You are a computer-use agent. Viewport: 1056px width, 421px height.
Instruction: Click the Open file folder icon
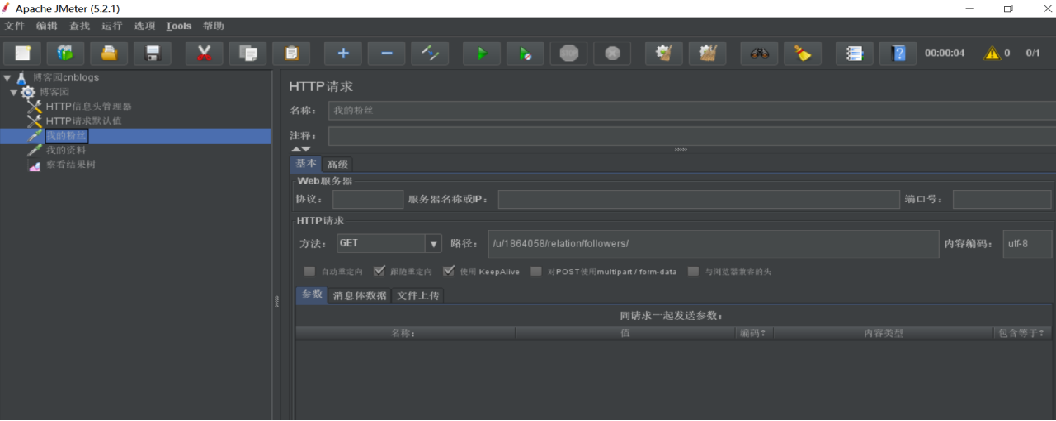pos(109,53)
